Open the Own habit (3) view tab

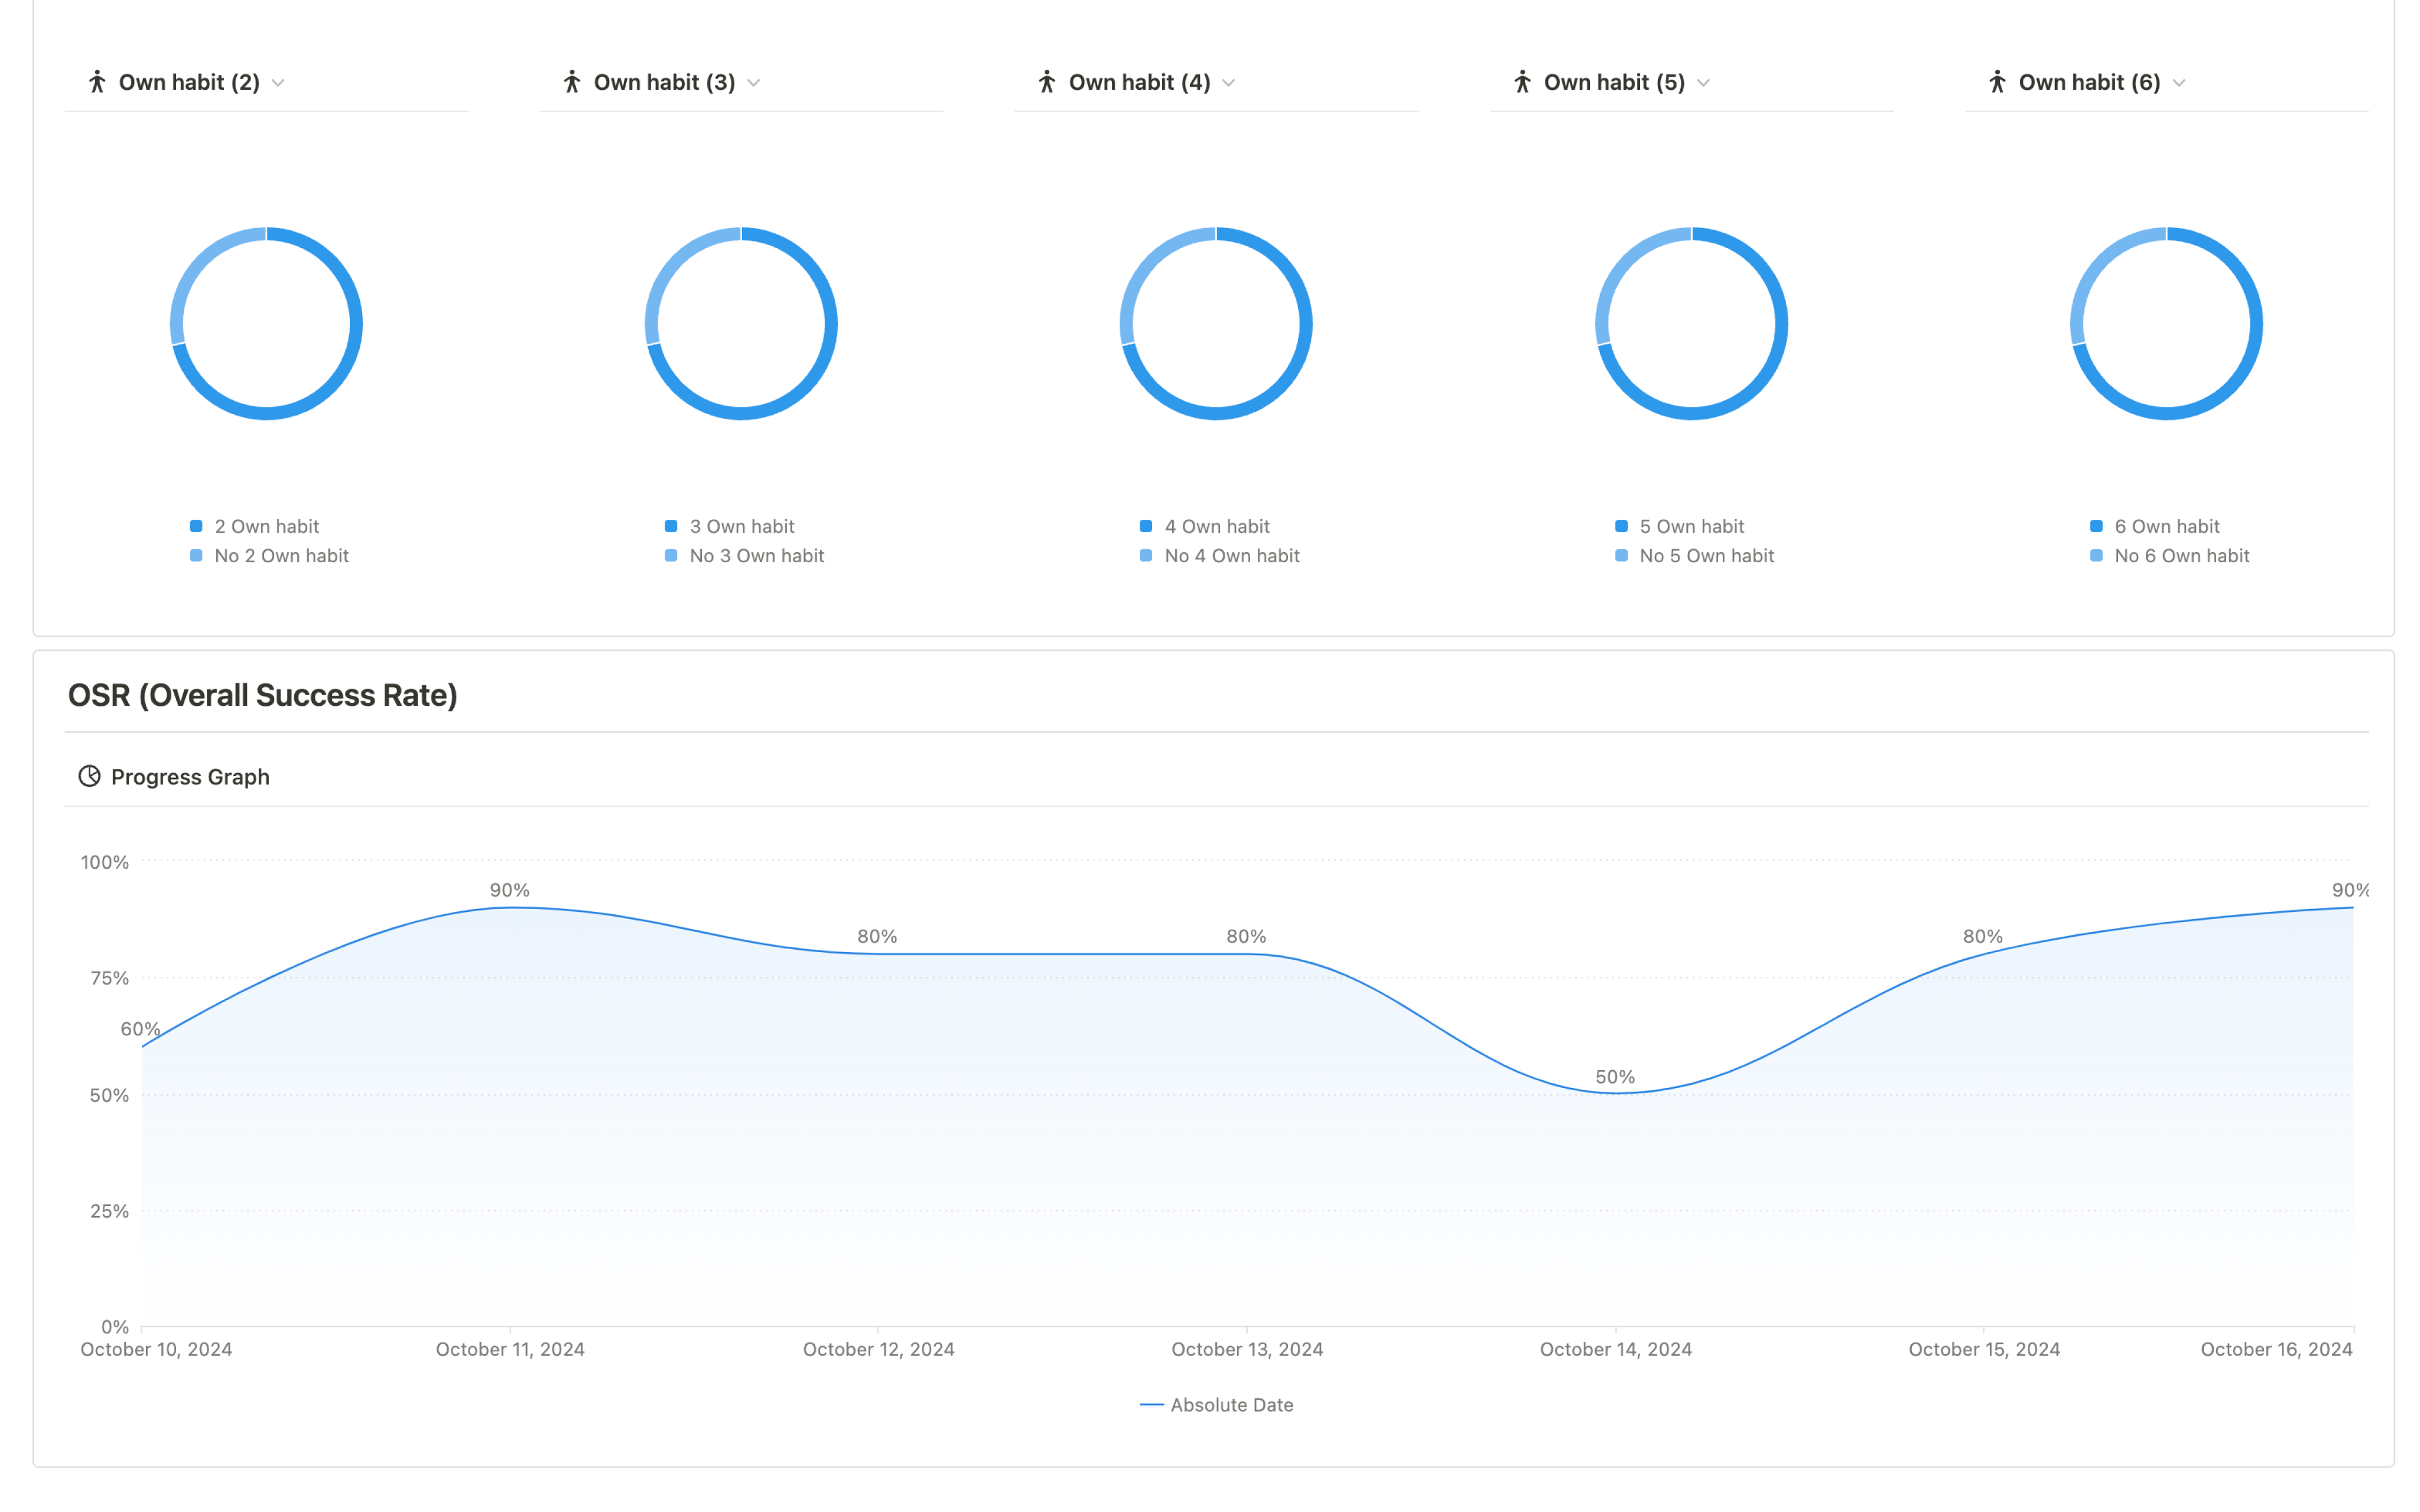coord(664,82)
